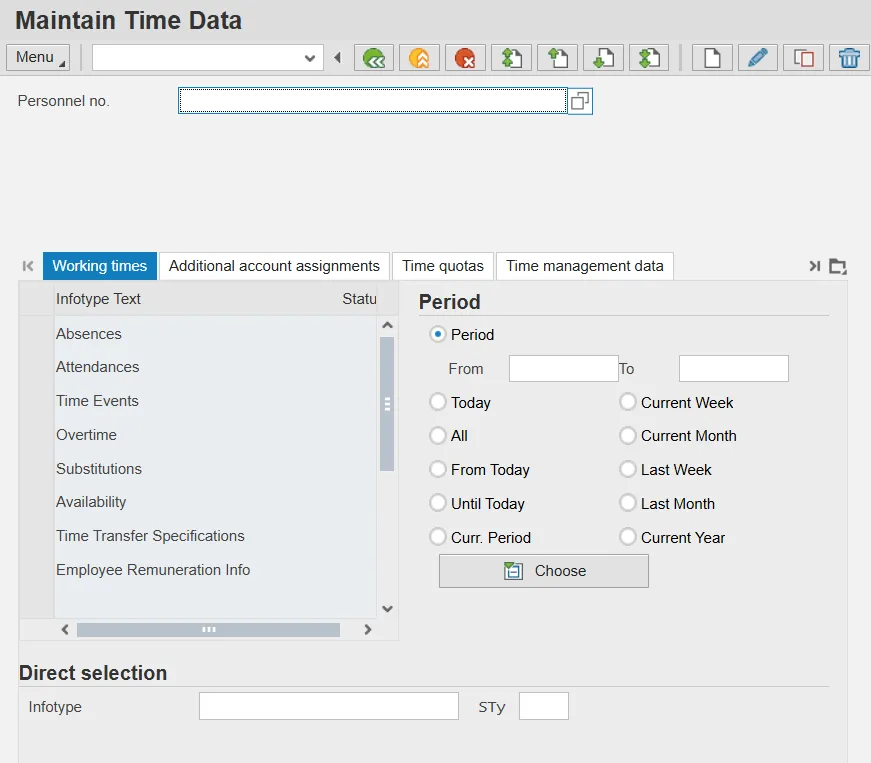Expand the tab list icon at right

pos(838,266)
